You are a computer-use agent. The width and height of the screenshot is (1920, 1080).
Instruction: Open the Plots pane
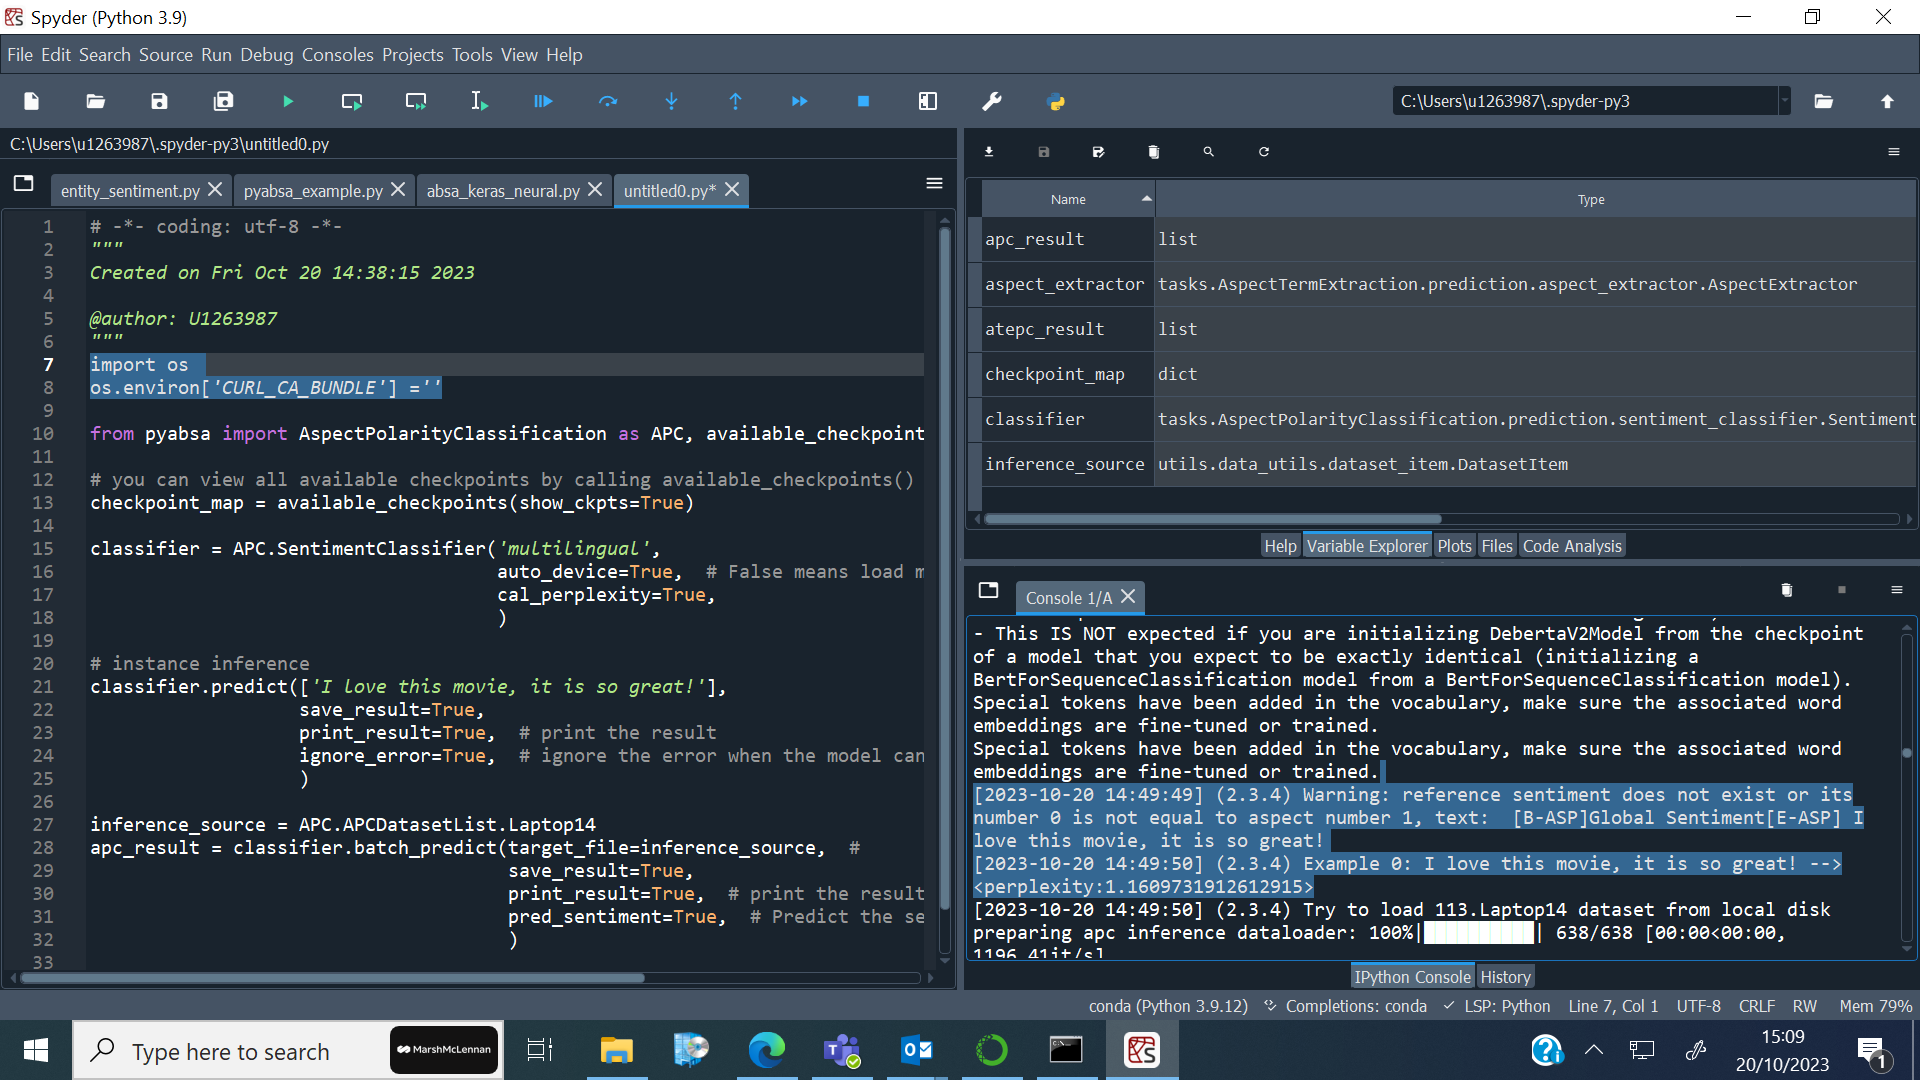click(1454, 545)
